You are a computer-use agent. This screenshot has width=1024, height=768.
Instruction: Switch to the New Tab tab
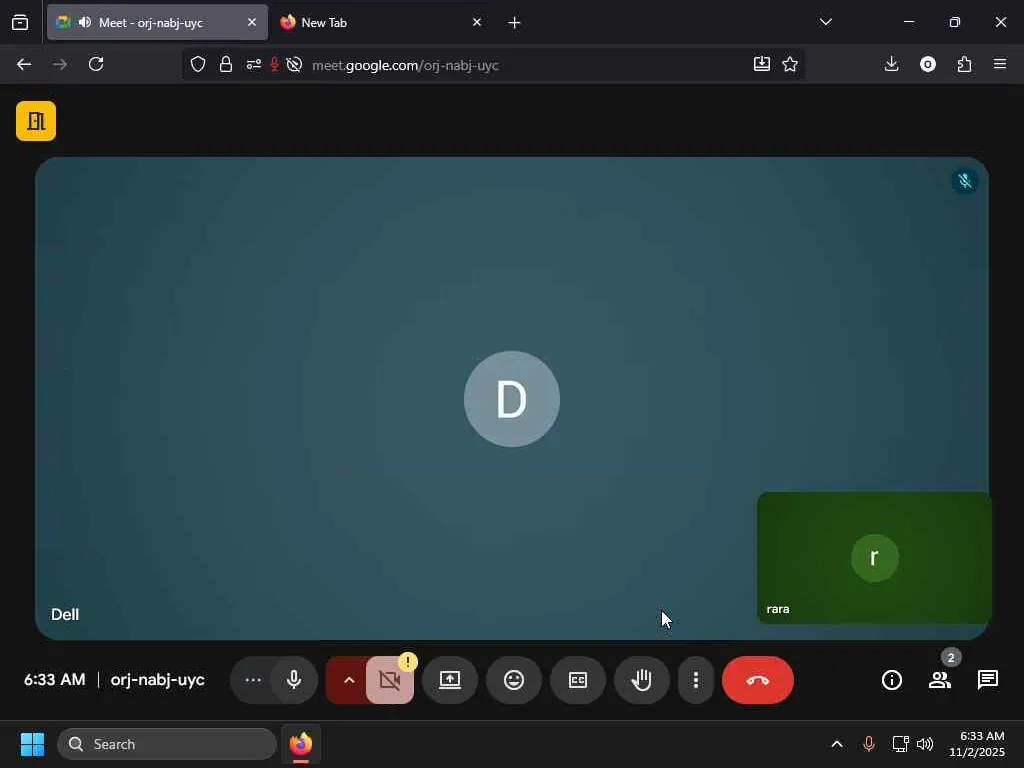(x=382, y=22)
